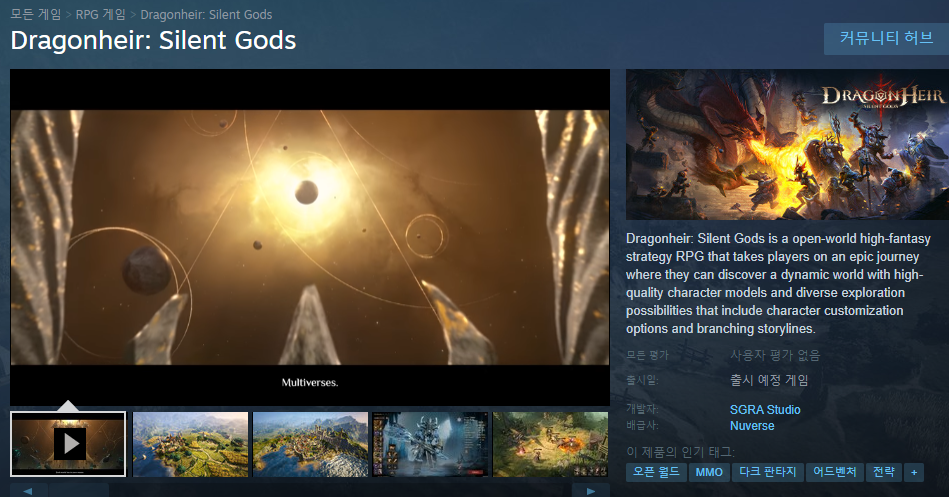Select the 어드벤처 tag
Image resolution: width=949 pixels, height=497 pixels.
click(835, 472)
